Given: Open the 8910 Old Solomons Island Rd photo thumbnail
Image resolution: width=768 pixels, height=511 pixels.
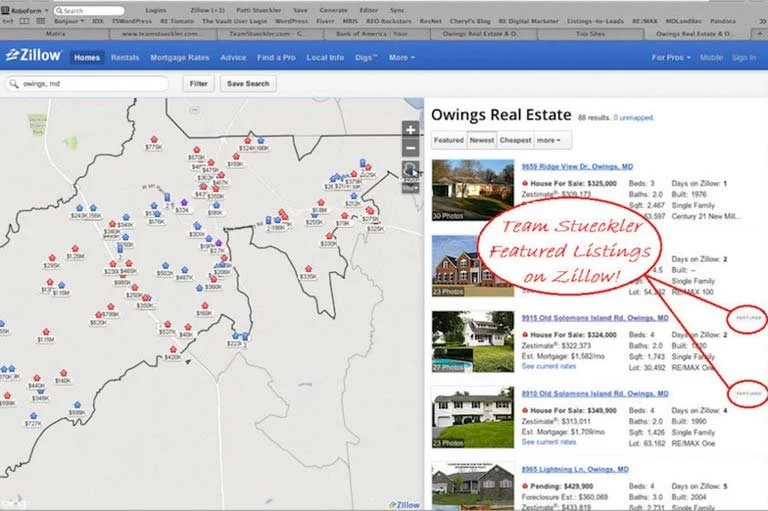Looking at the screenshot, I should coord(473,417).
